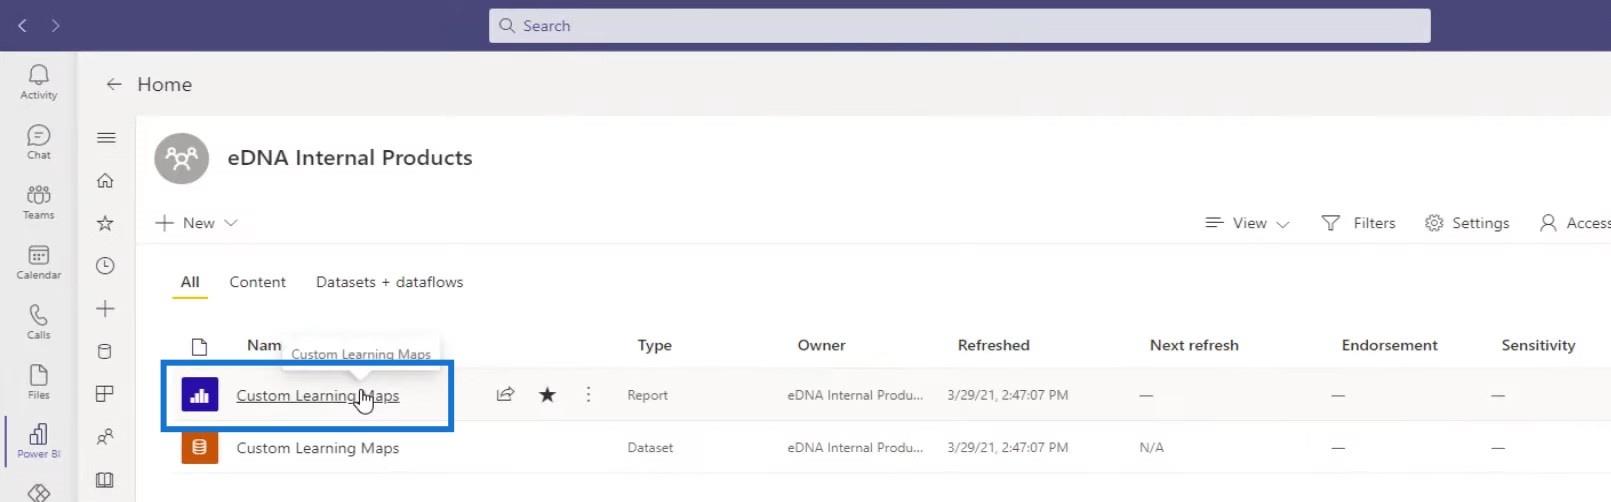Open the Activity bell in Teams sidebar
Screen dimensions: 1611x502
tap(38, 82)
